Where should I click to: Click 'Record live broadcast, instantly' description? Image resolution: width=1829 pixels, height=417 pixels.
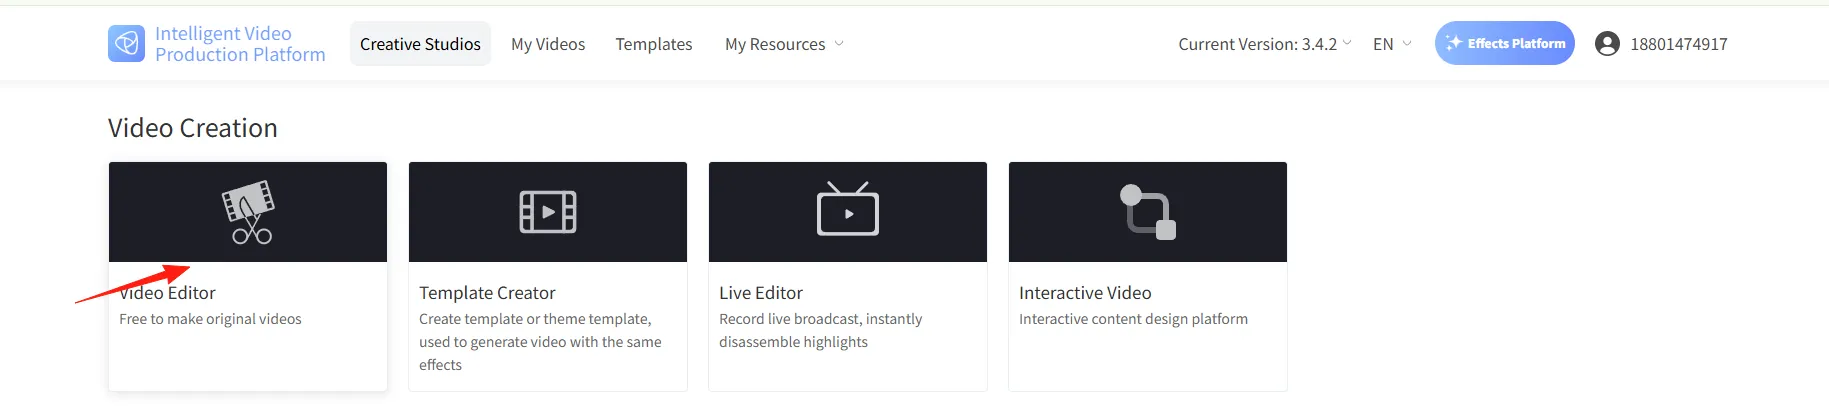[x=820, y=330]
